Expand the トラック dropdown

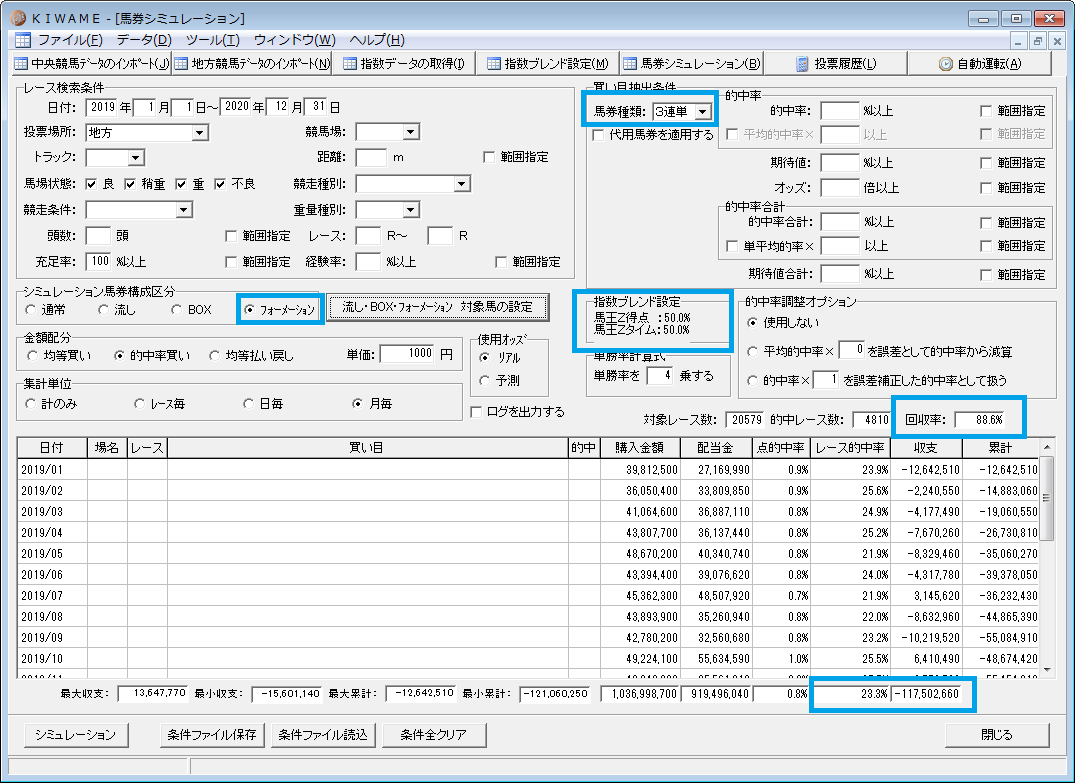click(x=136, y=158)
